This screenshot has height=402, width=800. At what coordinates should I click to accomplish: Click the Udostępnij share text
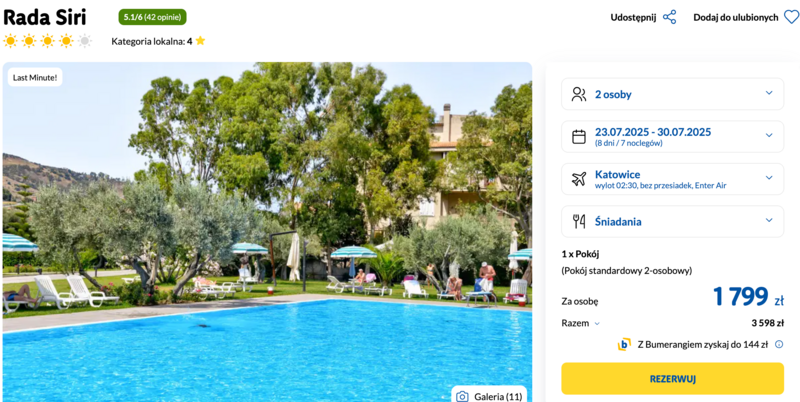pos(633,17)
